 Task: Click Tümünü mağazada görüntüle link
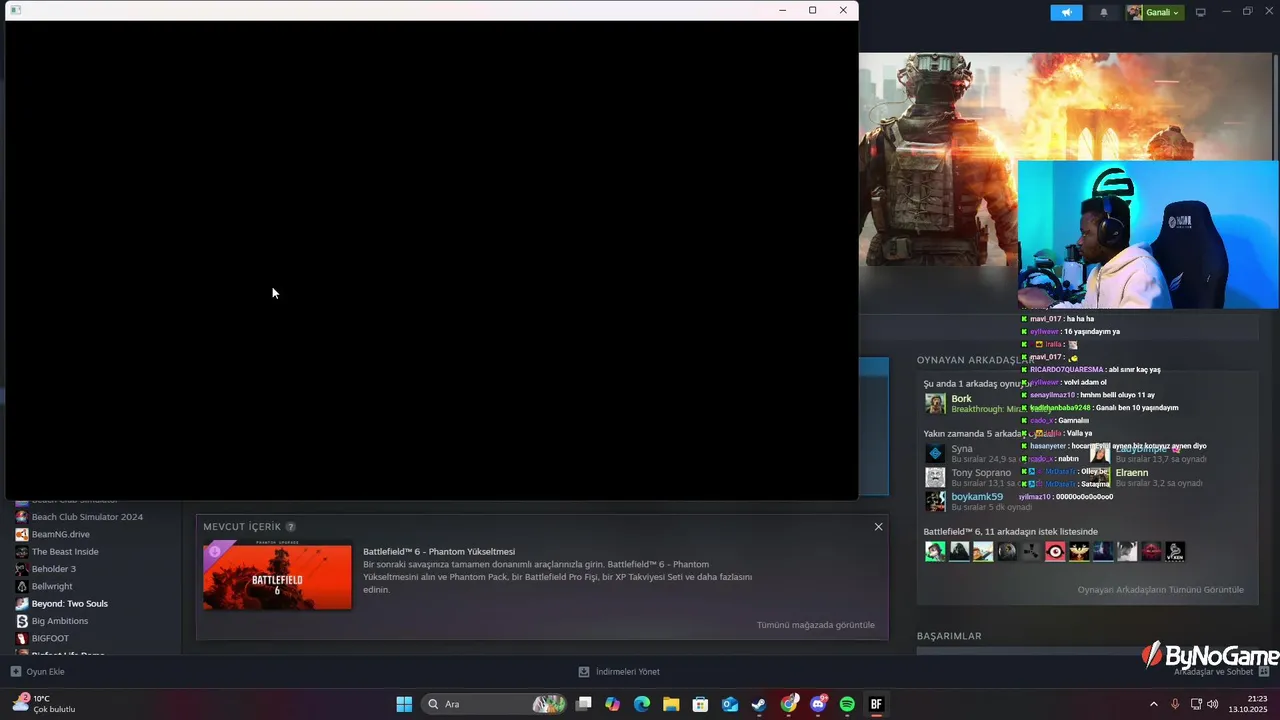(x=816, y=625)
